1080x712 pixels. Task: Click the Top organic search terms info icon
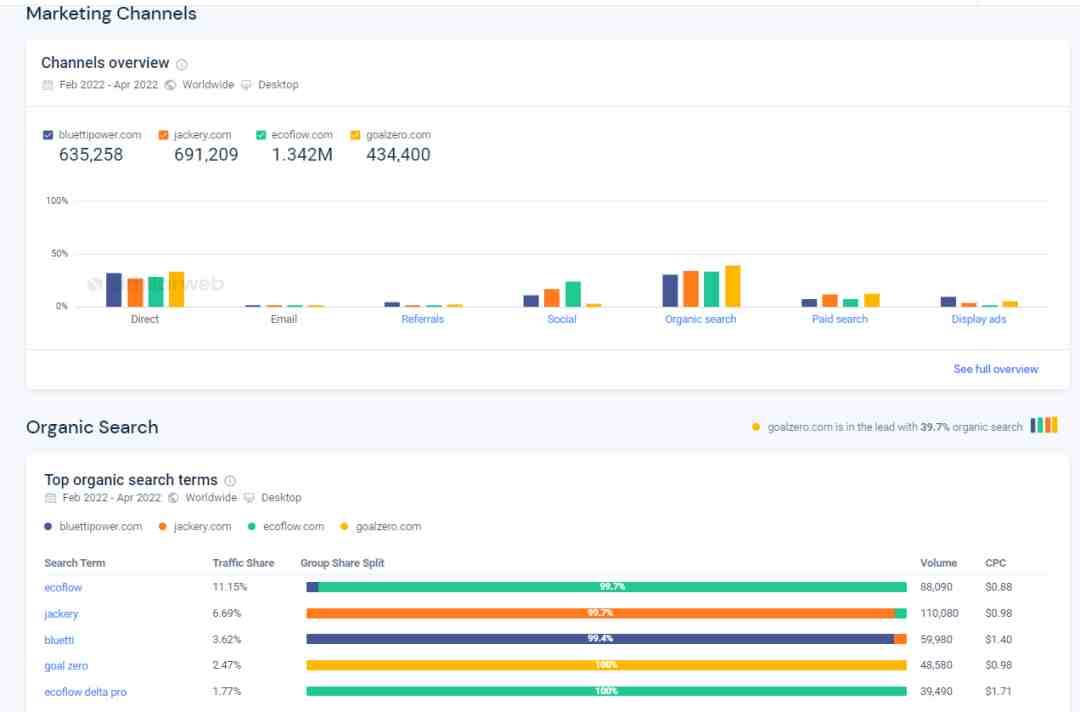tap(230, 481)
